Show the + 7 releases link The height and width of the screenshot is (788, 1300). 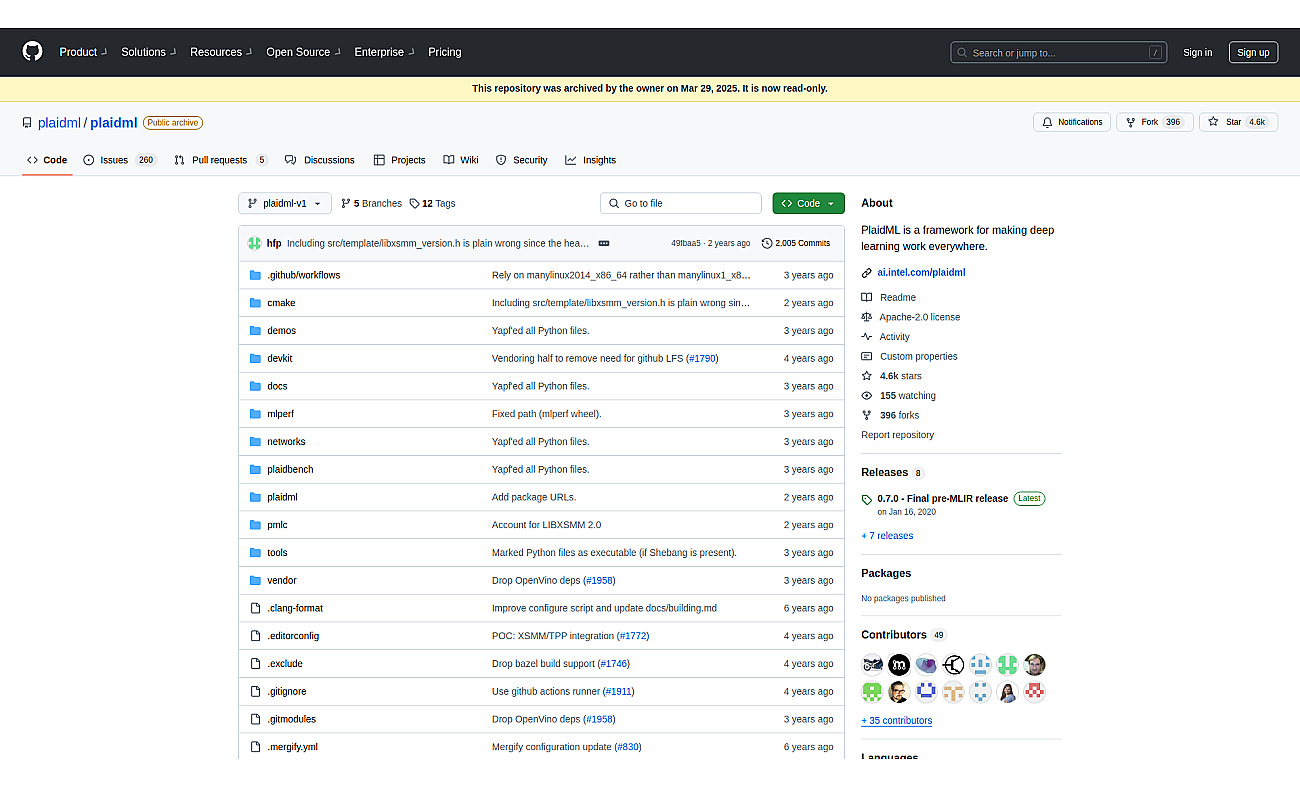coord(887,536)
